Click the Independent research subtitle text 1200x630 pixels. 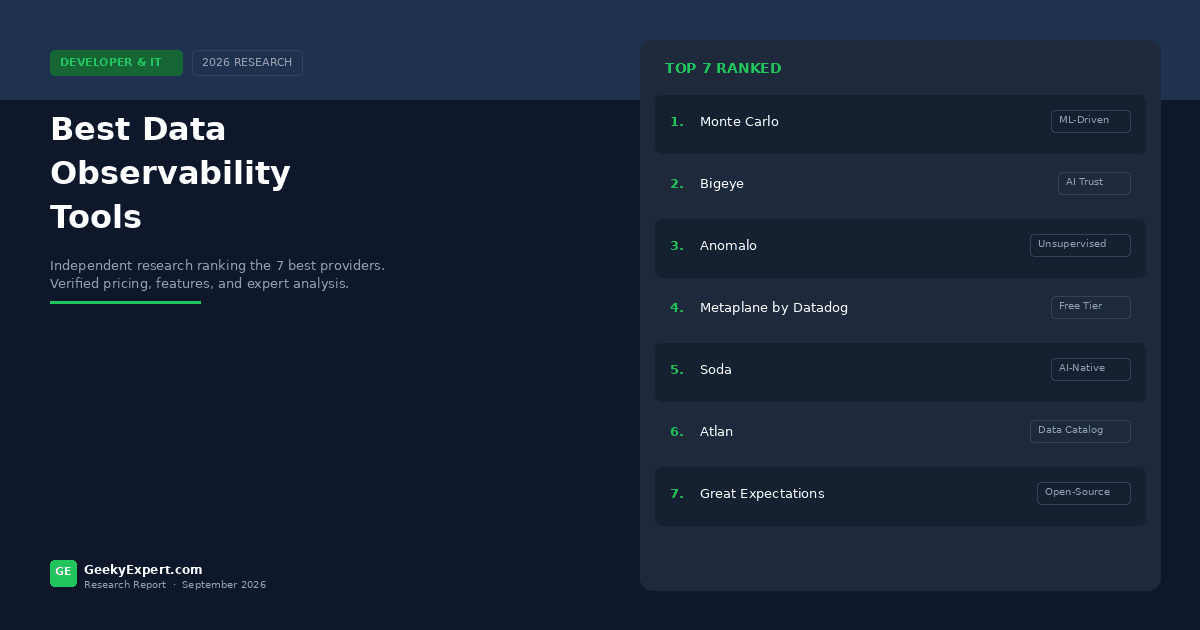217,275
